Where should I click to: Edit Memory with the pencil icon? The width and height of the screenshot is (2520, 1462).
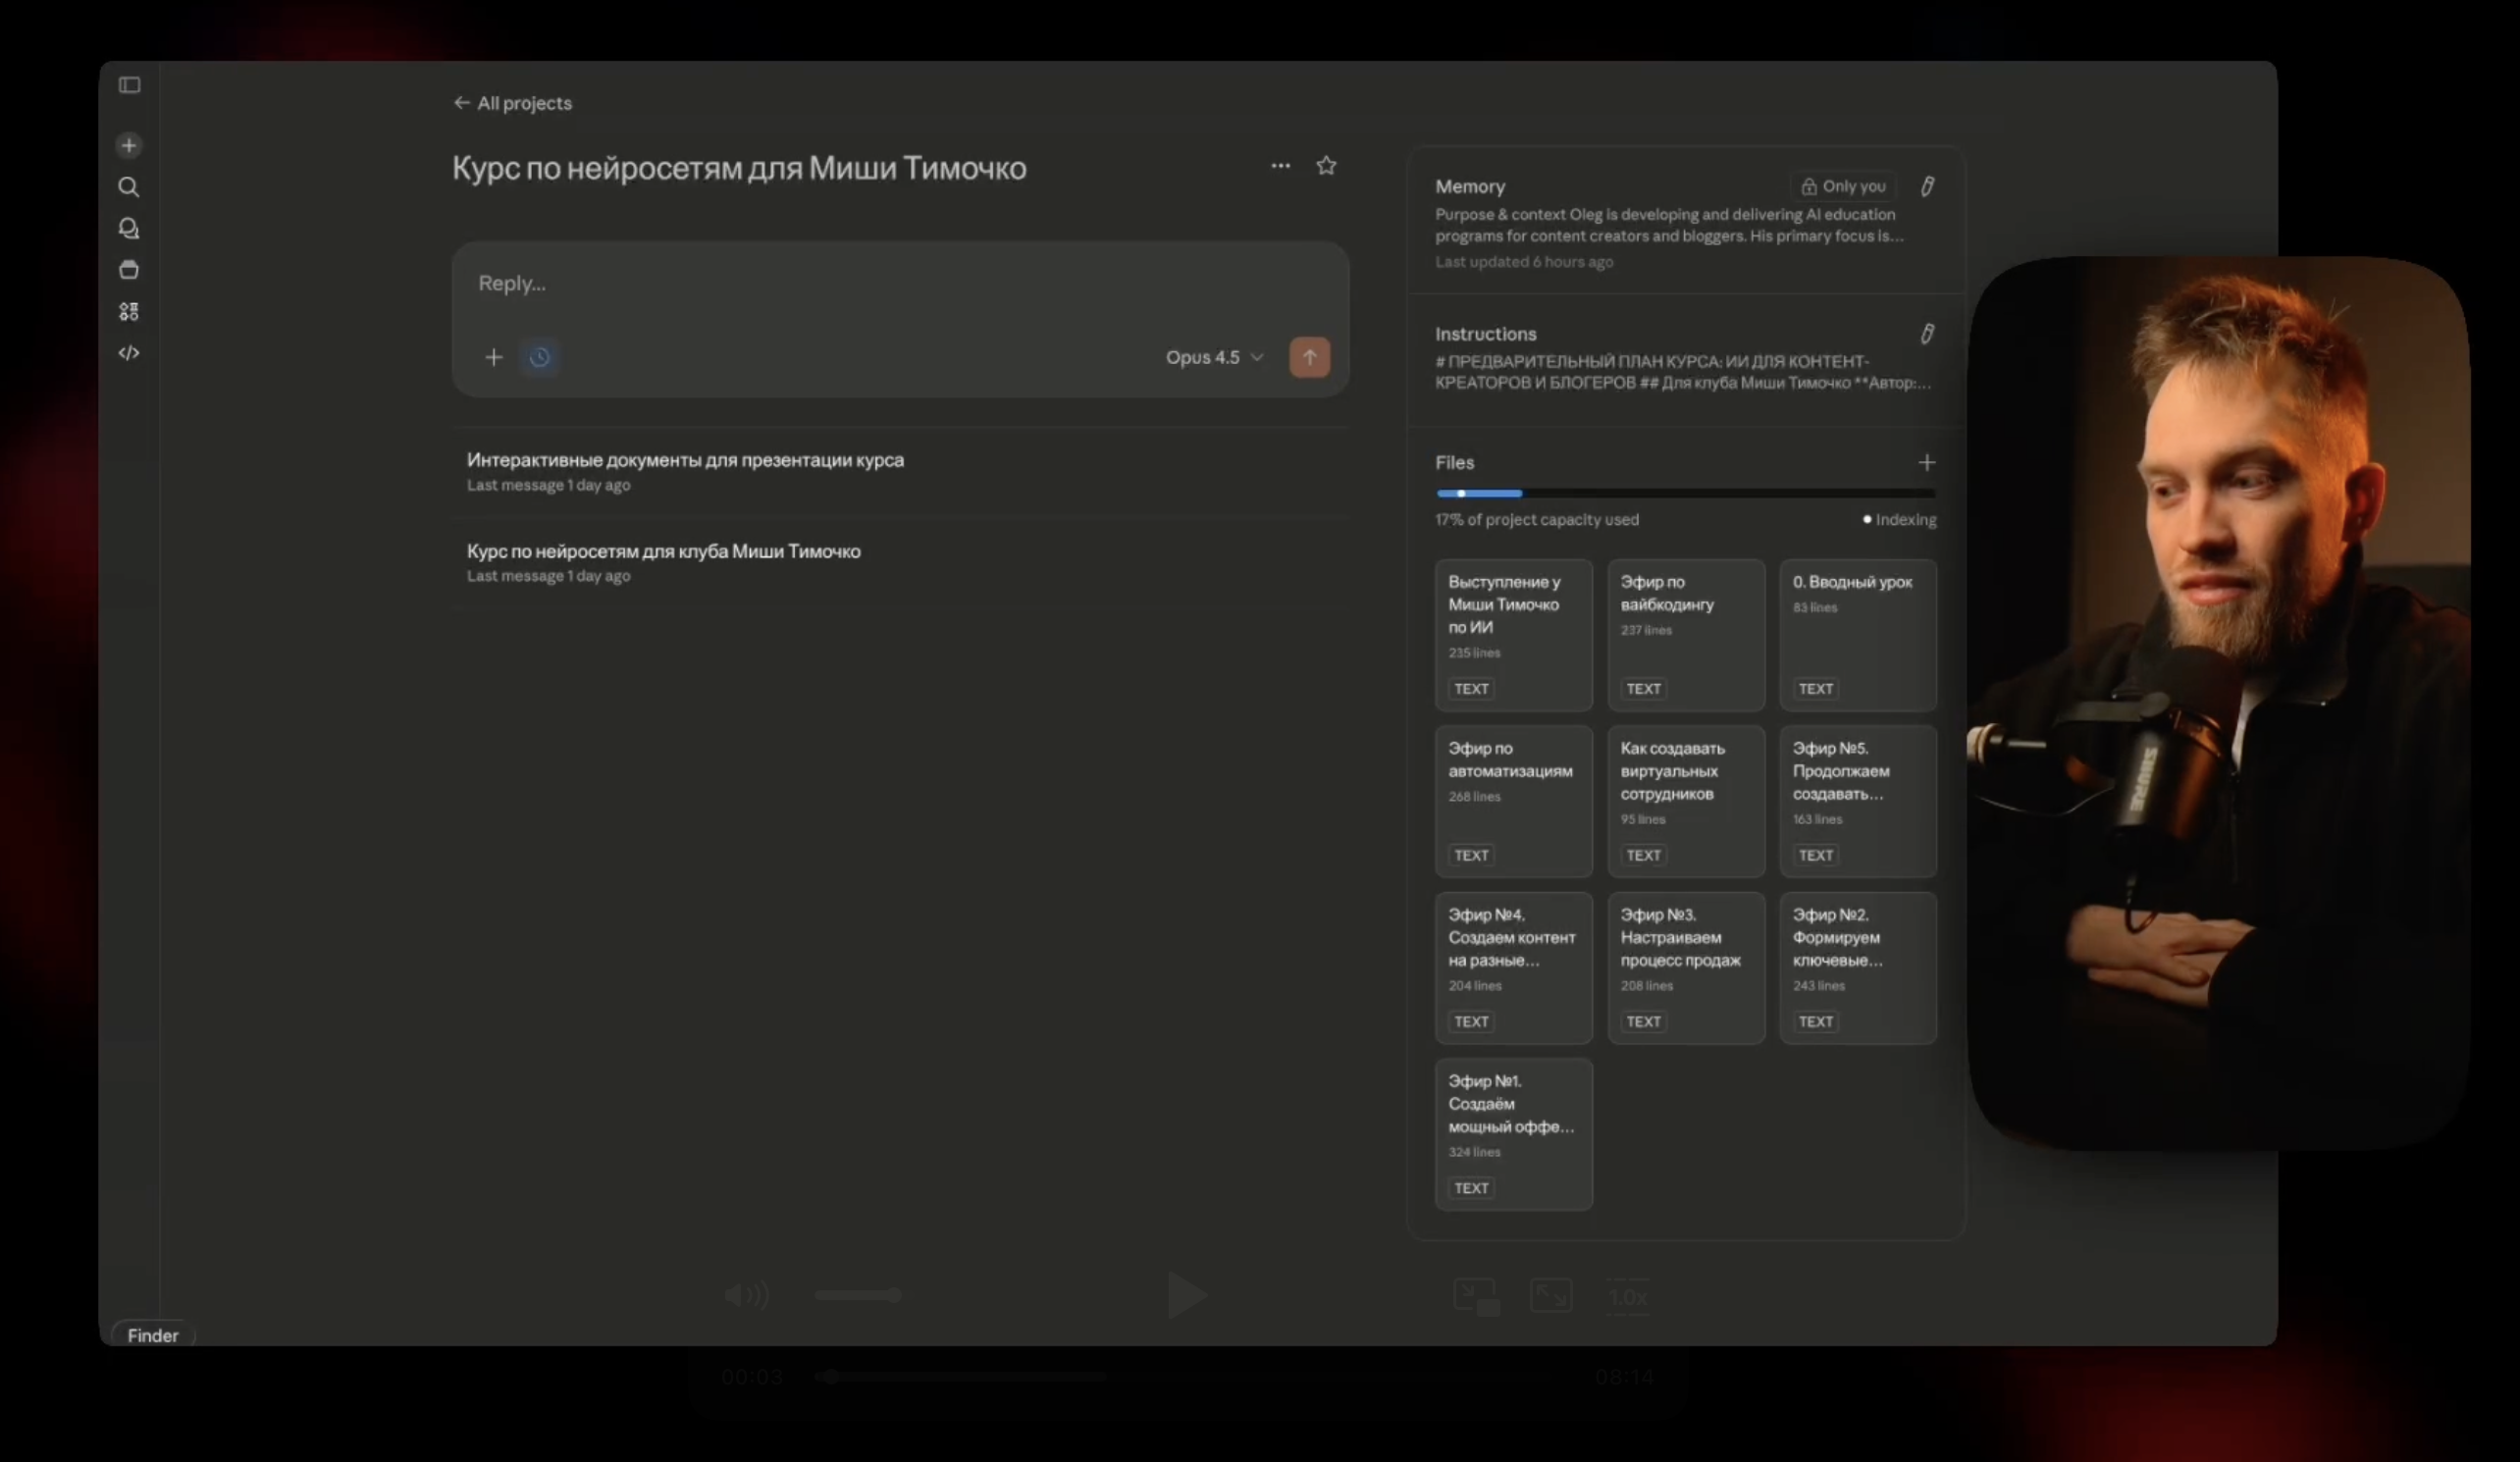click(1927, 186)
